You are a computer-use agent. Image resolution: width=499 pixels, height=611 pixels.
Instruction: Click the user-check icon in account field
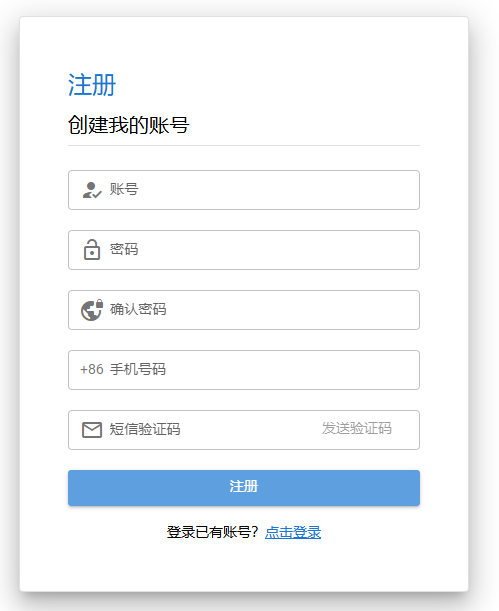pos(92,190)
